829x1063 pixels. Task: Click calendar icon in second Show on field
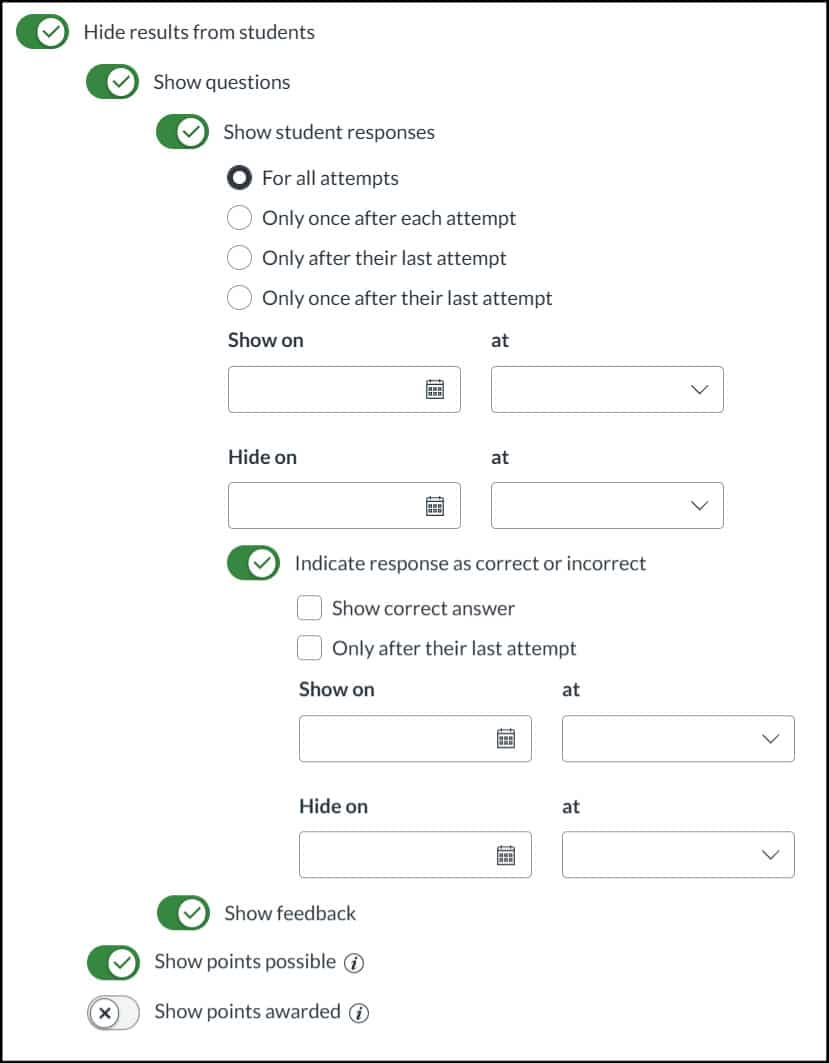click(506, 739)
